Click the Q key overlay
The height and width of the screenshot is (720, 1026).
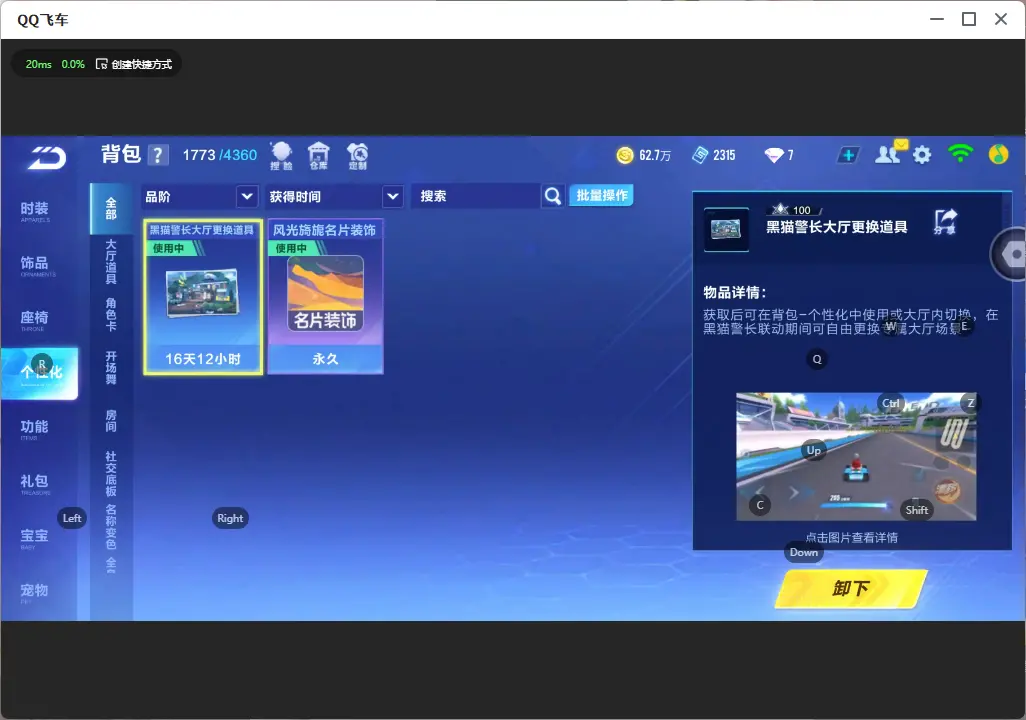pos(817,359)
